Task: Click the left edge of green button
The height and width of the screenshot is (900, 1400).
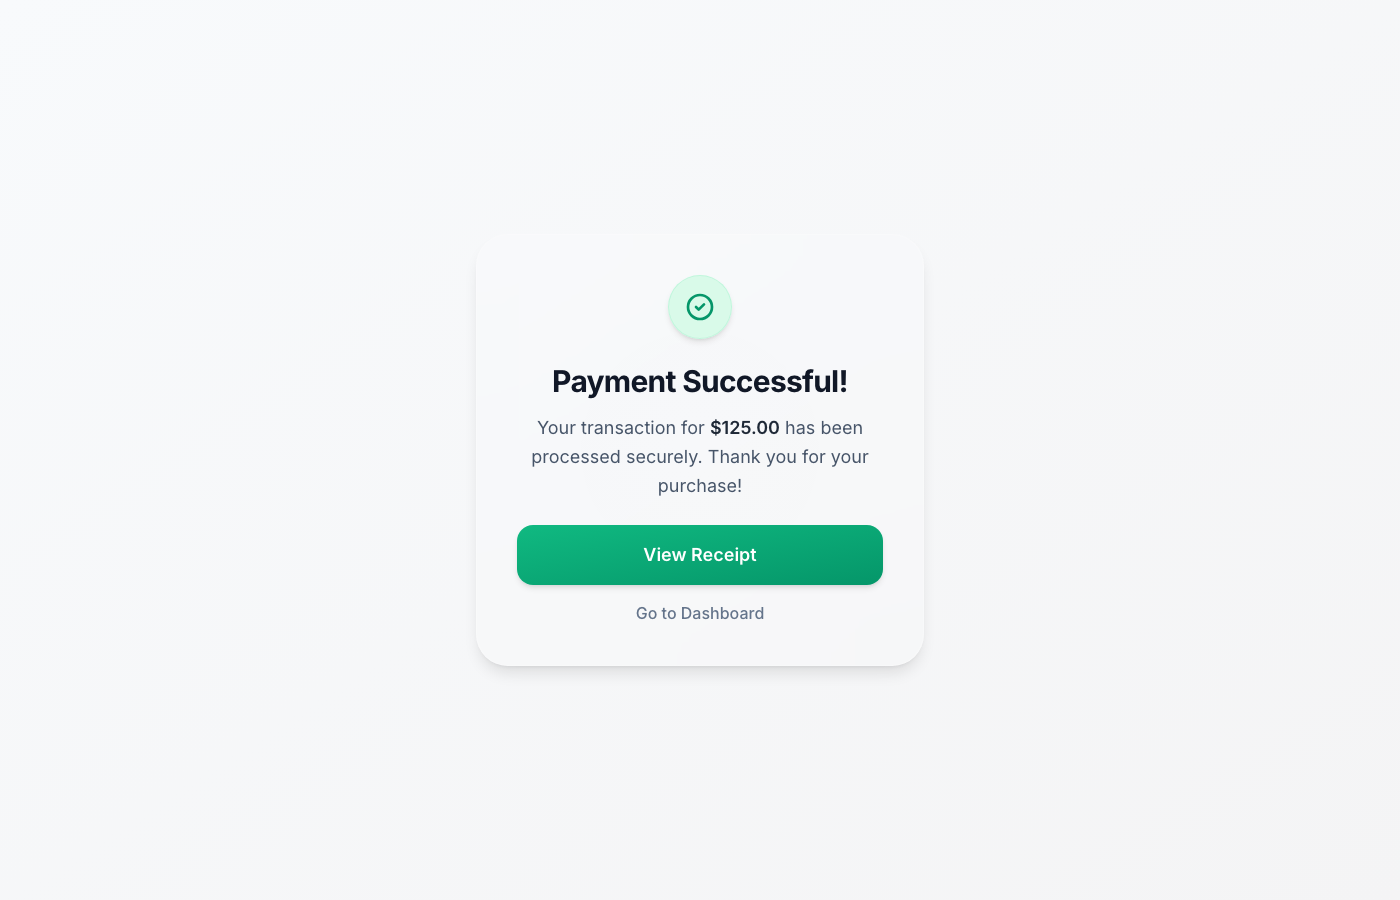Action: [523, 555]
